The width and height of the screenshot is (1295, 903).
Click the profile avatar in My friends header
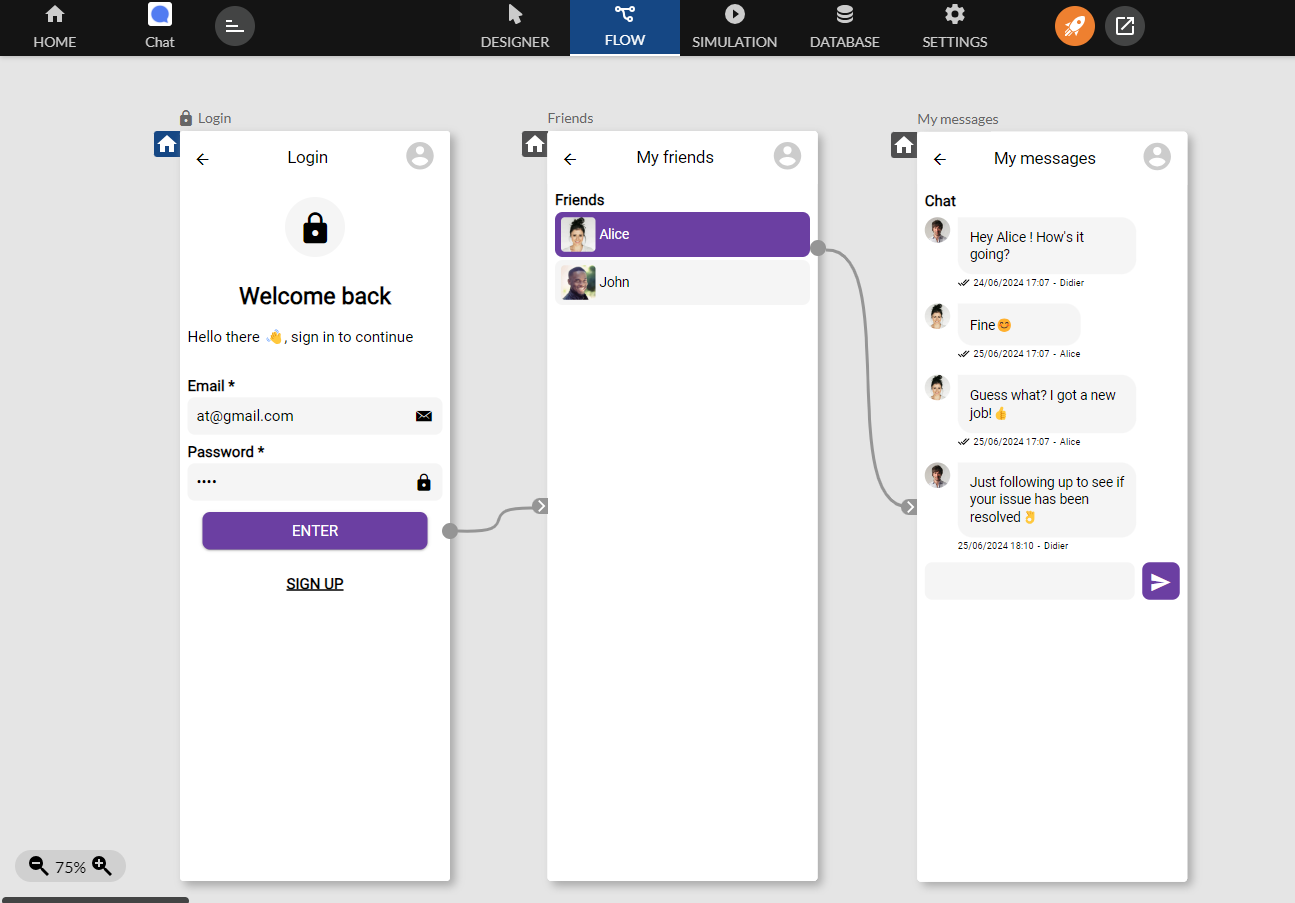[788, 156]
